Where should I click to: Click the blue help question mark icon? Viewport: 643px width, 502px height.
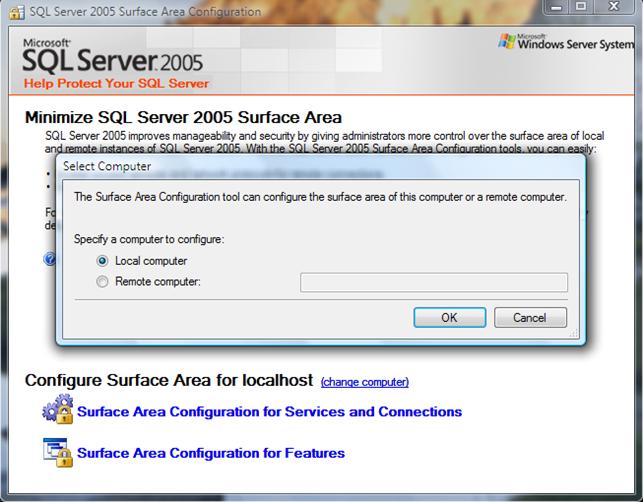point(48,259)
